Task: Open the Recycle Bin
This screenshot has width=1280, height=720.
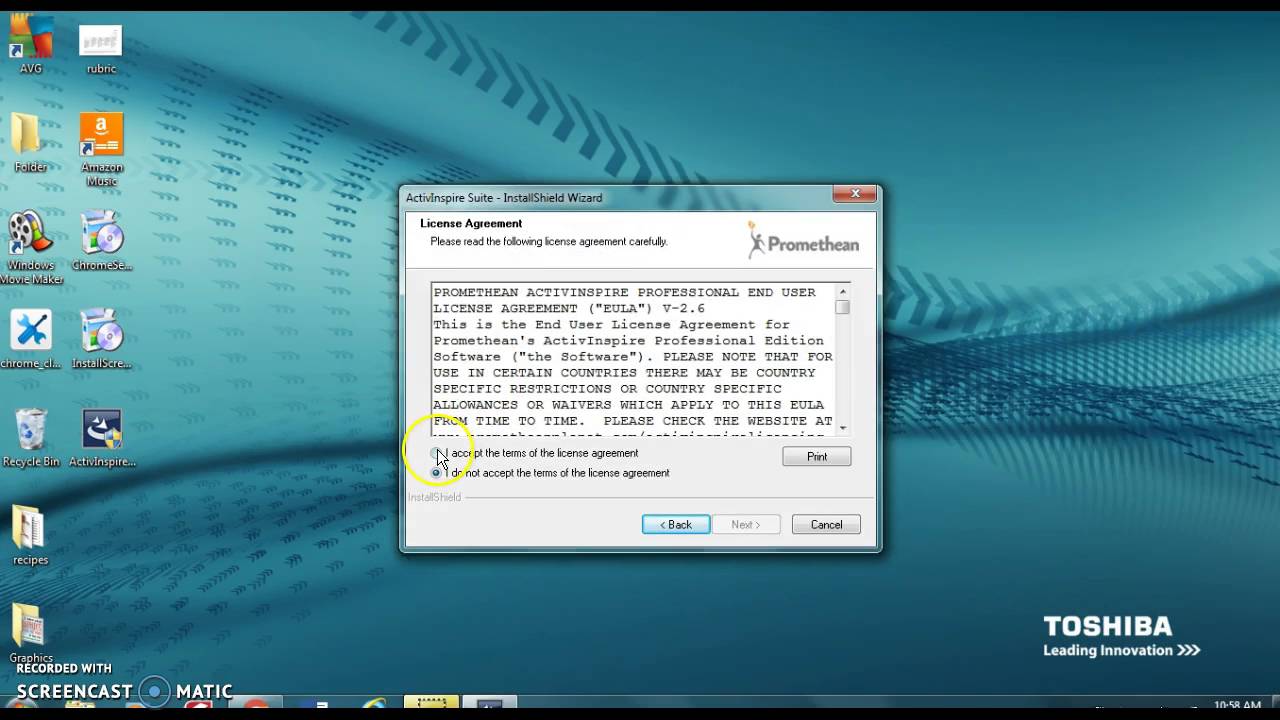Action: pyautogui.click(x=30, y=438)
